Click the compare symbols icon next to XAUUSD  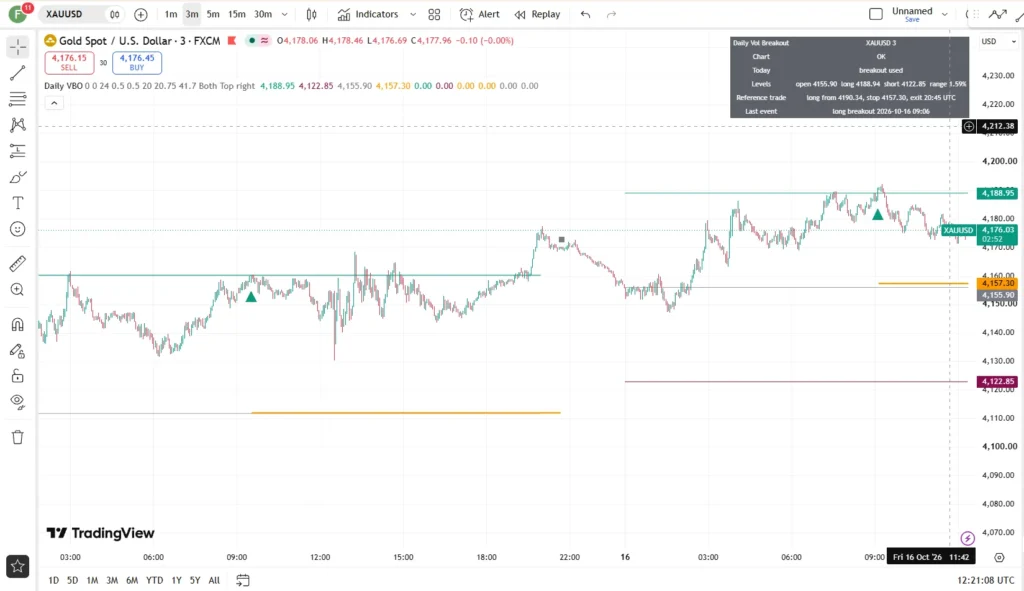(x=115, y=14)
